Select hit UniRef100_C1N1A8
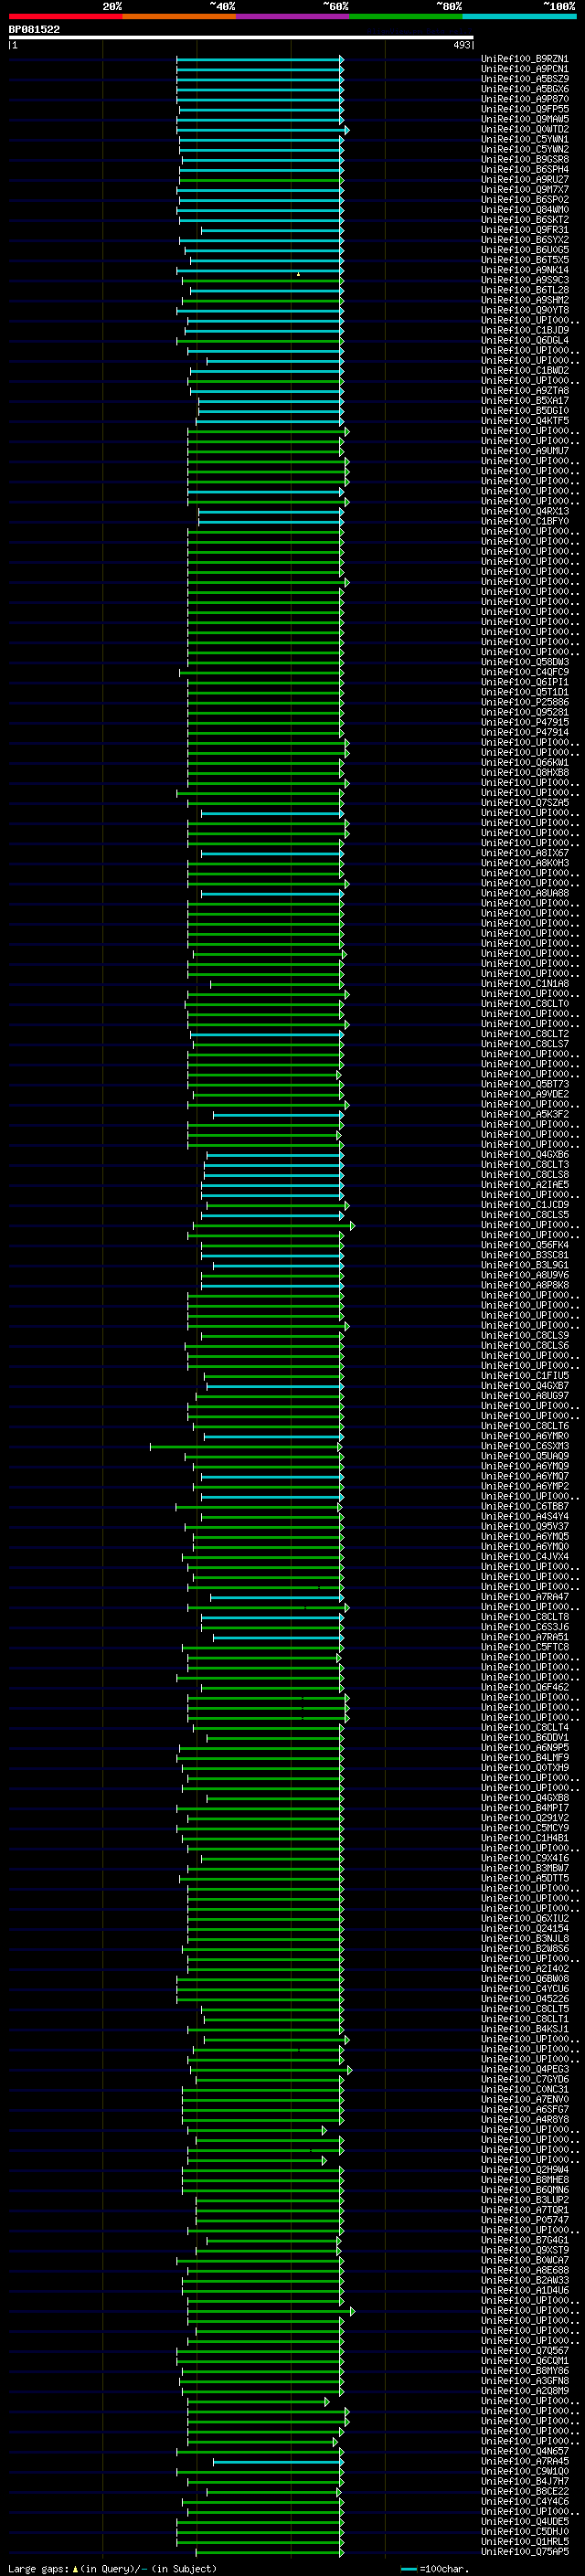 524,983
